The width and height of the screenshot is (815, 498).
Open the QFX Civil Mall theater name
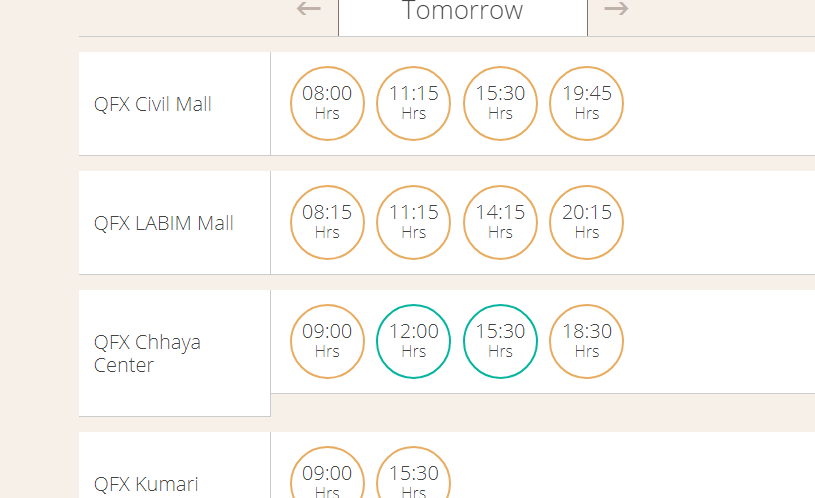pyautogui.click(x=153, y=104)
